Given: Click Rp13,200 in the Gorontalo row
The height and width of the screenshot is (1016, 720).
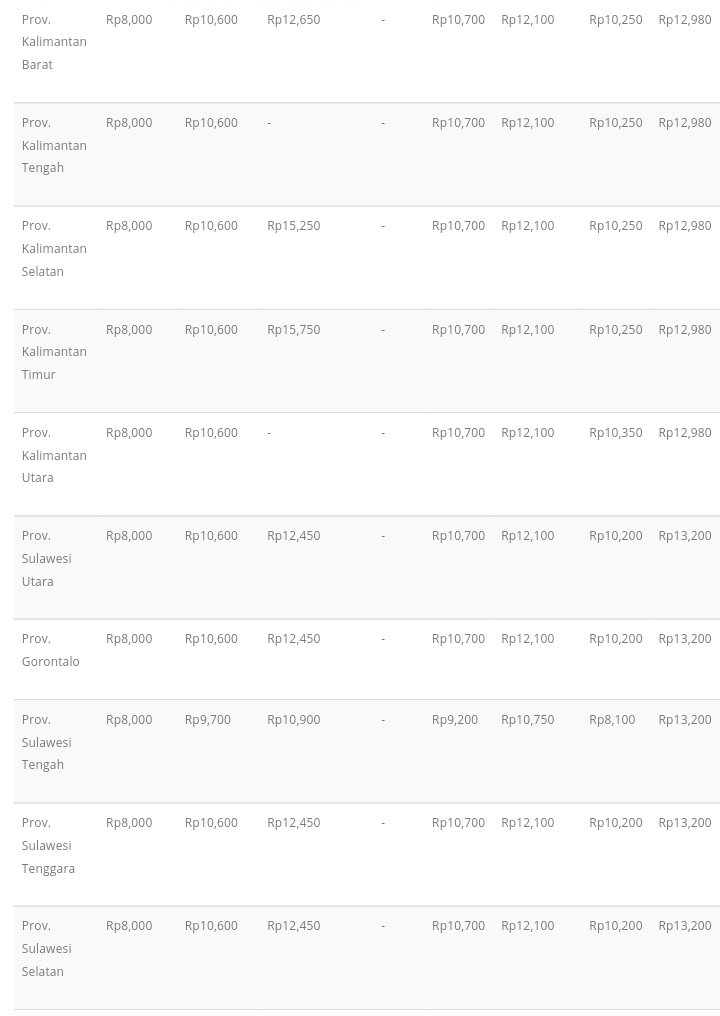Looking at the screenshot, I should [x=684, y=639].
